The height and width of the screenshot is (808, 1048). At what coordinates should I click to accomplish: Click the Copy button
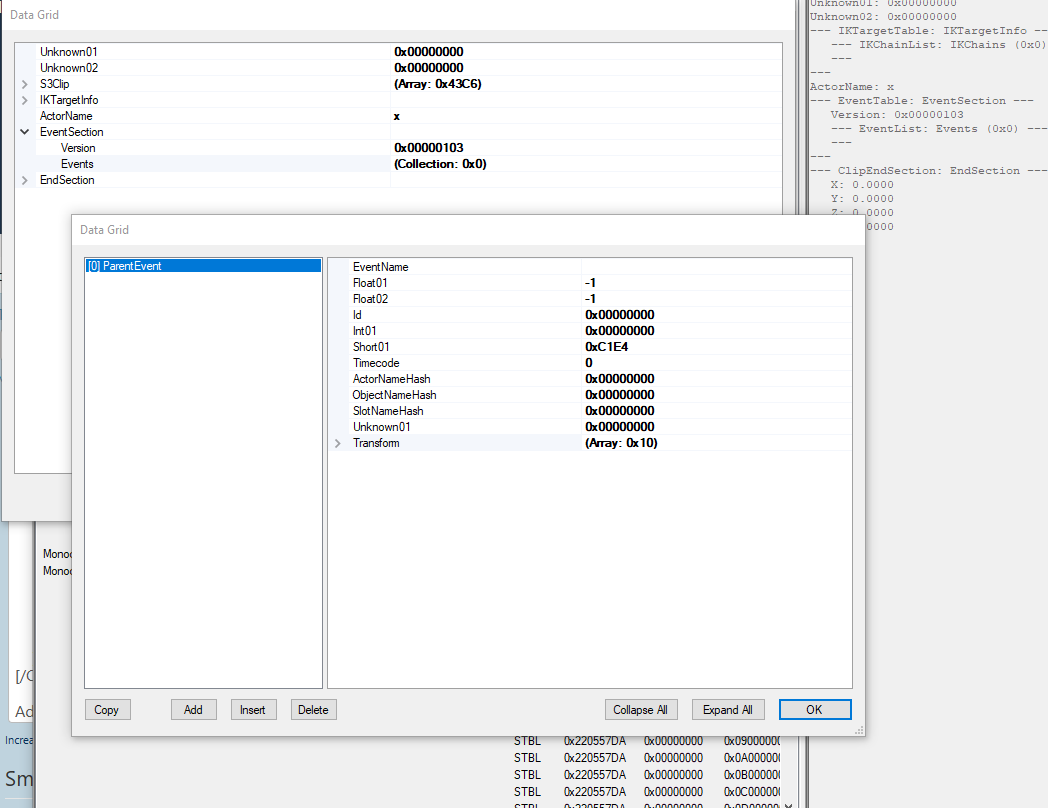[x=107, y=710]
